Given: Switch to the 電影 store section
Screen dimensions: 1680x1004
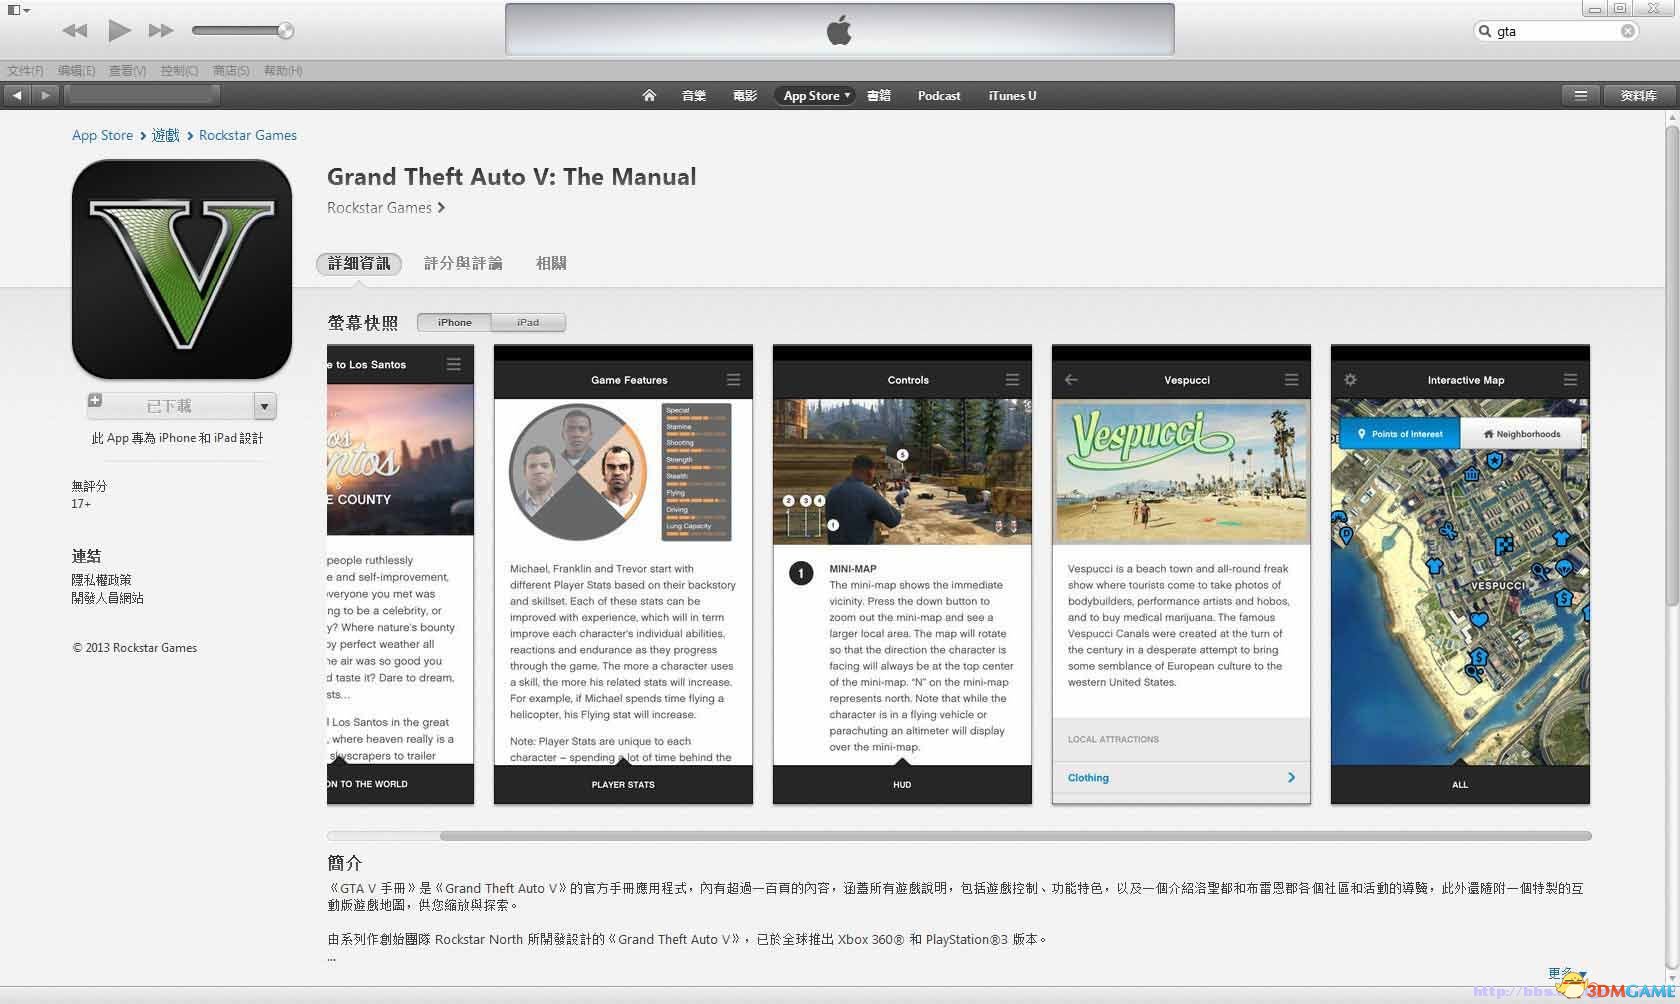Looking at the screenshot, I should click(x=745, y=96).
